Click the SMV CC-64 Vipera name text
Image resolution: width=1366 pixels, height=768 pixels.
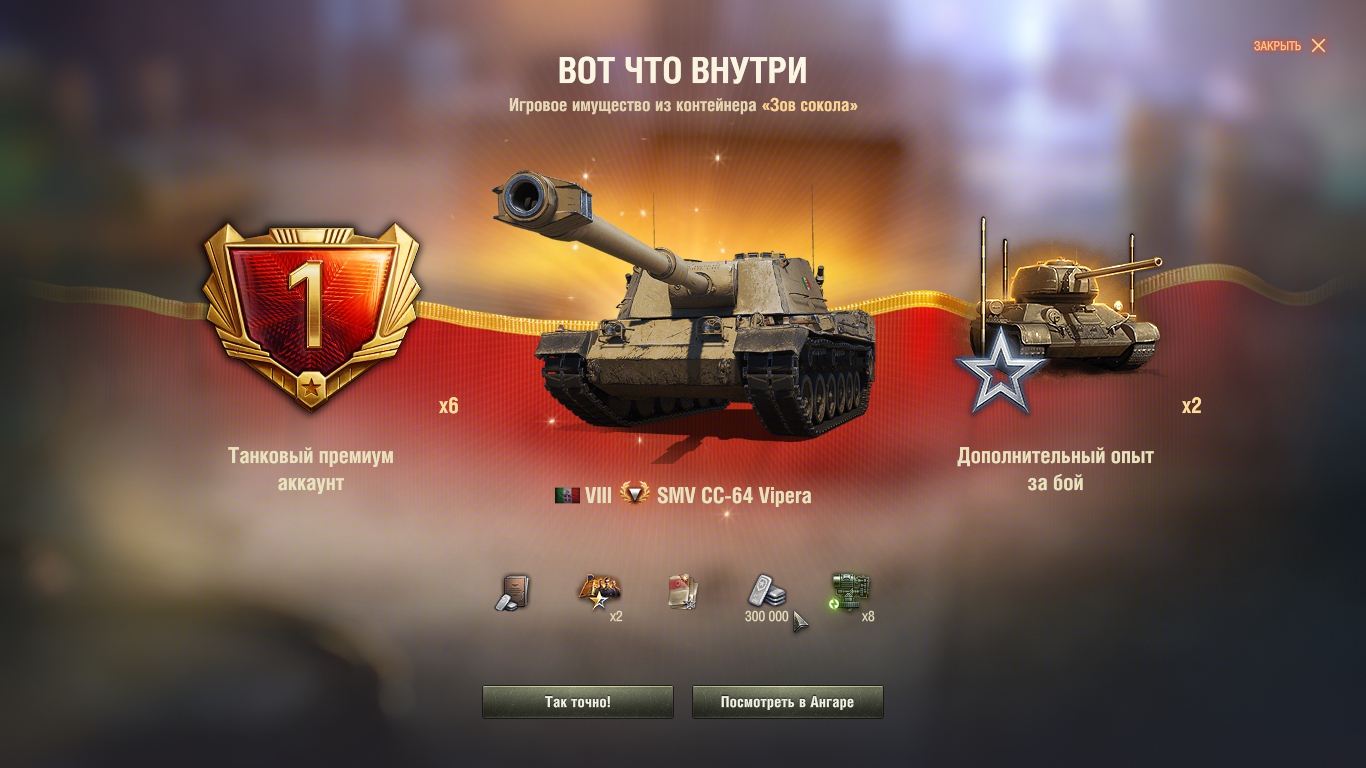coord(734,495)
